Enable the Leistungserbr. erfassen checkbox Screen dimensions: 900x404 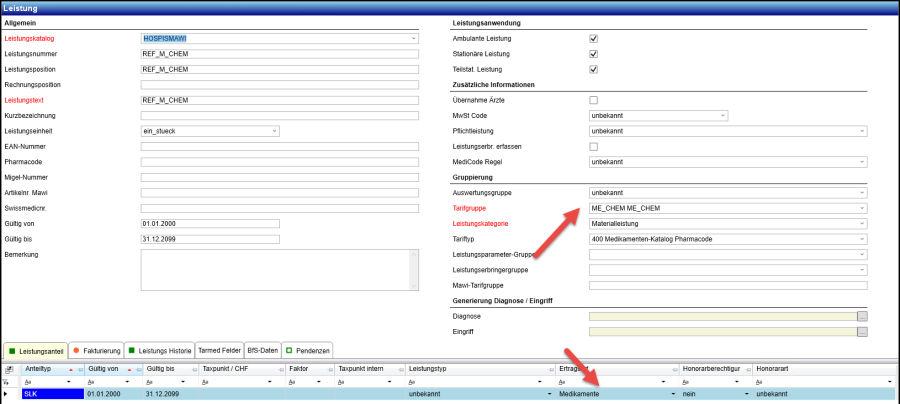(x=594, y=146)
